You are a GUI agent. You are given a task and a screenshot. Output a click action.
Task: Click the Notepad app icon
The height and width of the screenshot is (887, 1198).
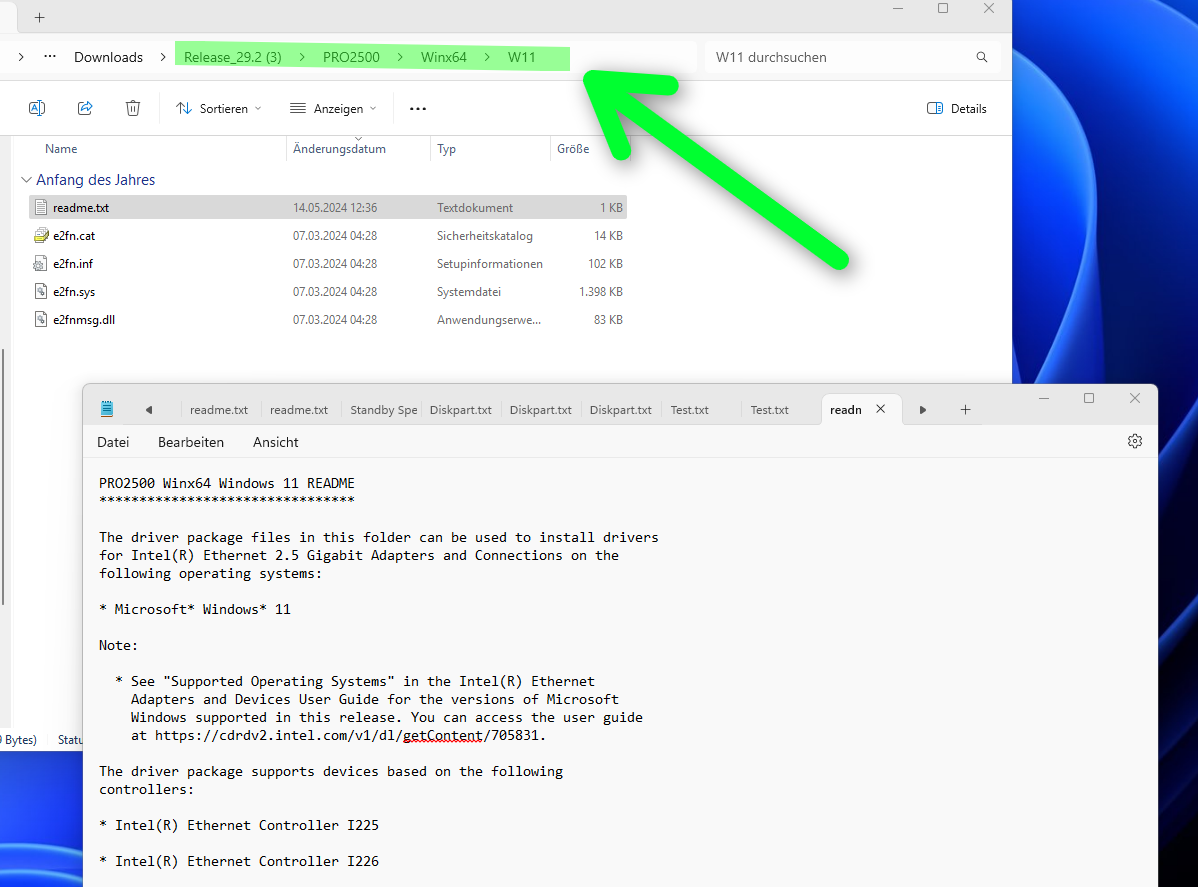107,410
